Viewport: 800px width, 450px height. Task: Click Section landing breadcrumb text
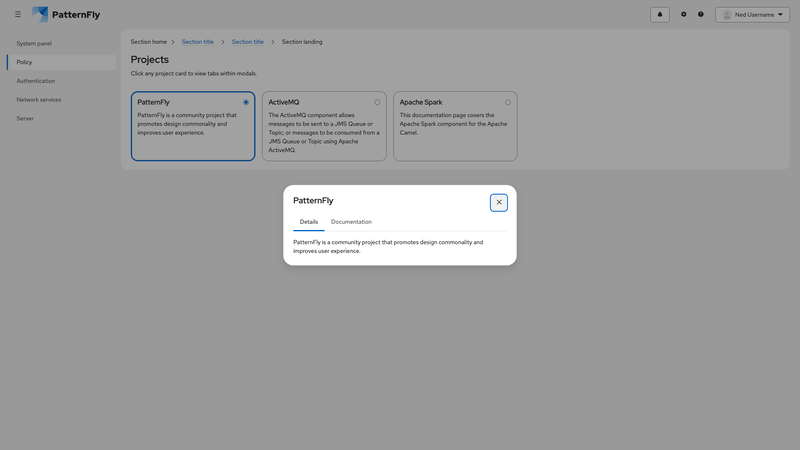click(302, 42)
